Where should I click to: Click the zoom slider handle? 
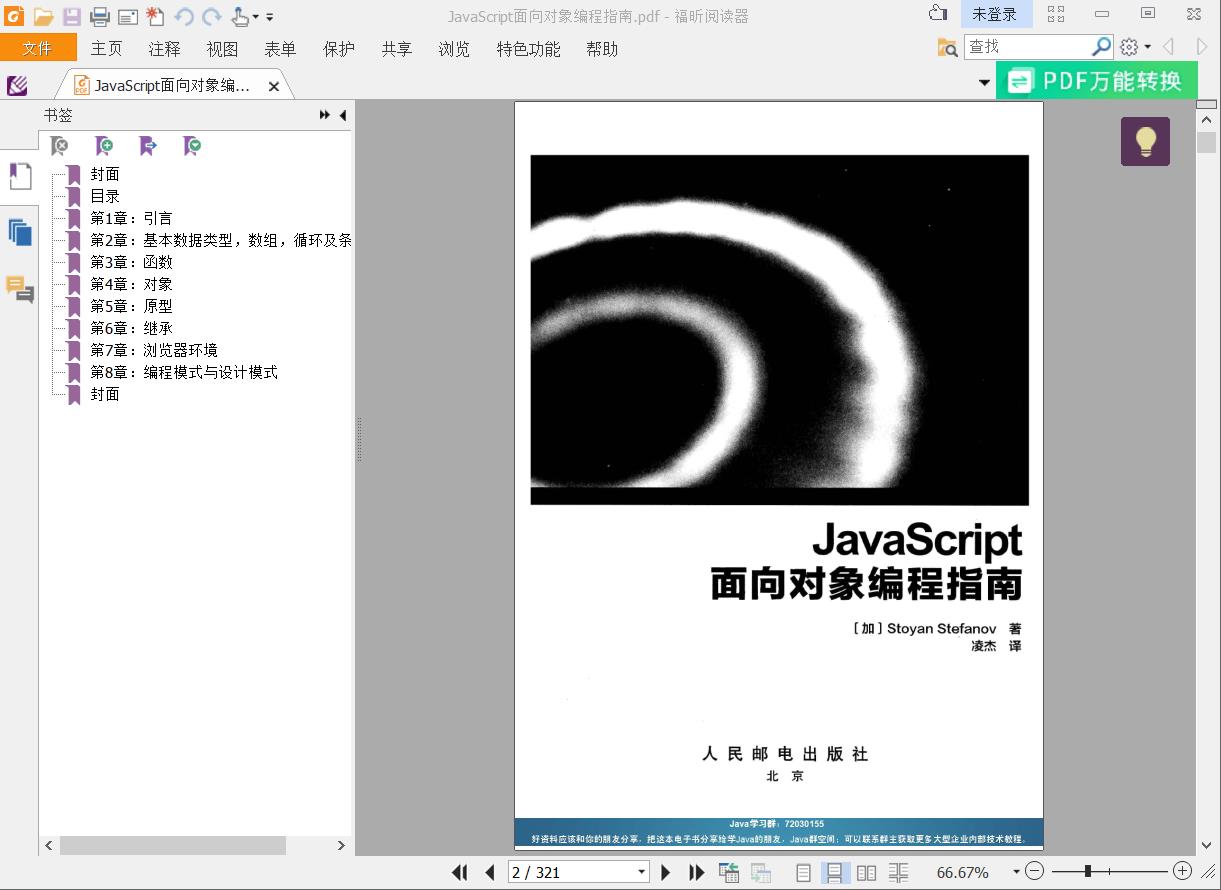1087,871
